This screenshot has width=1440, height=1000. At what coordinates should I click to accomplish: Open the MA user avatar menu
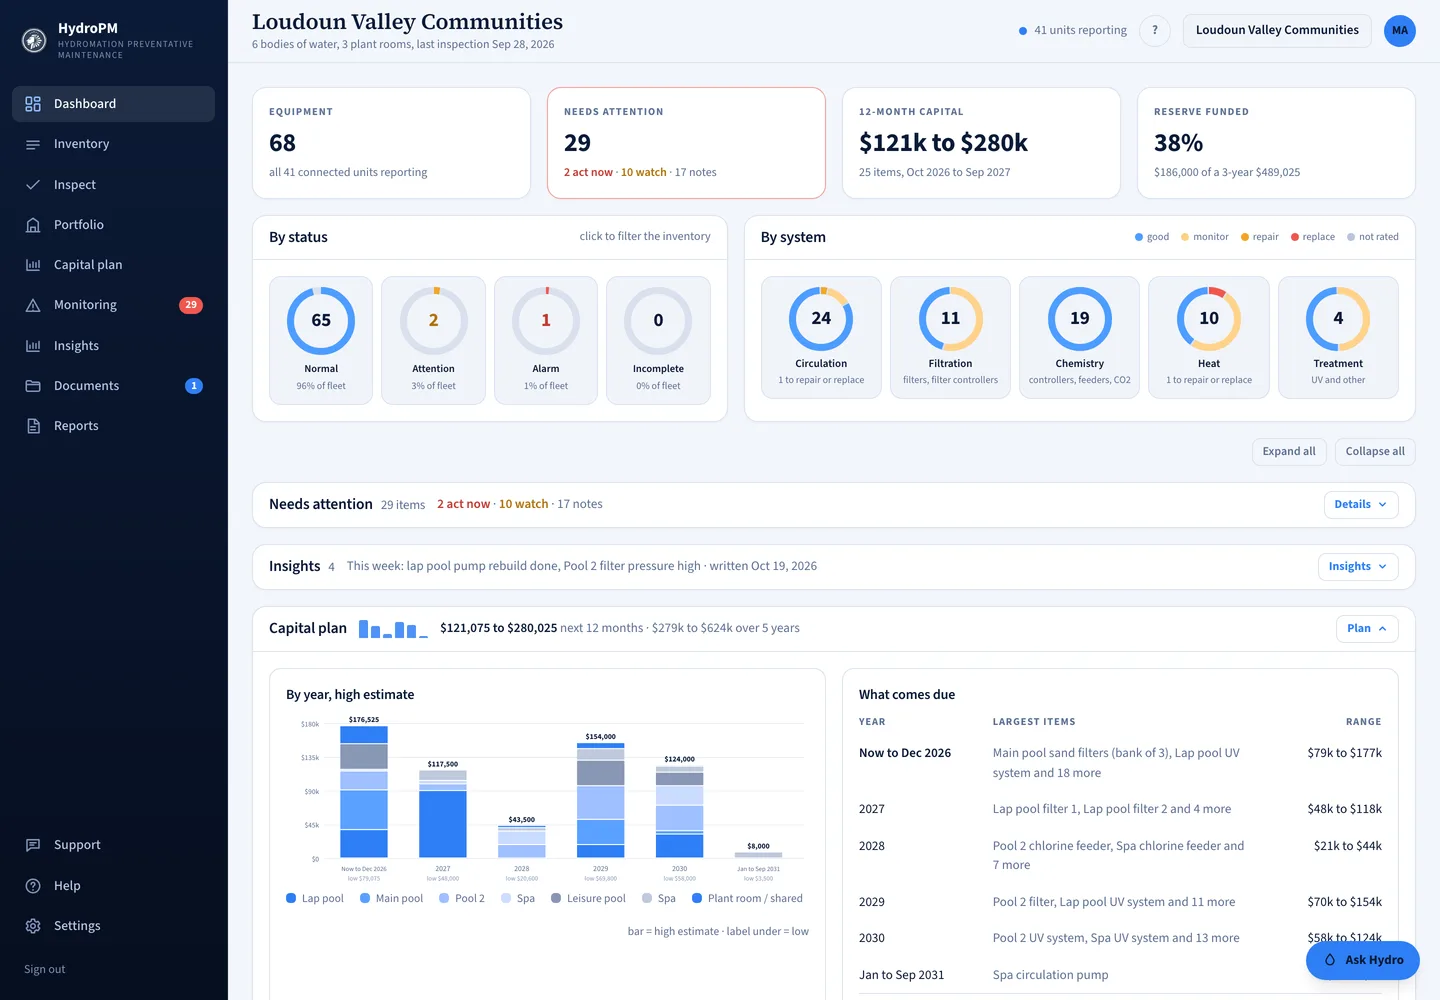(x=1400, y=30)
